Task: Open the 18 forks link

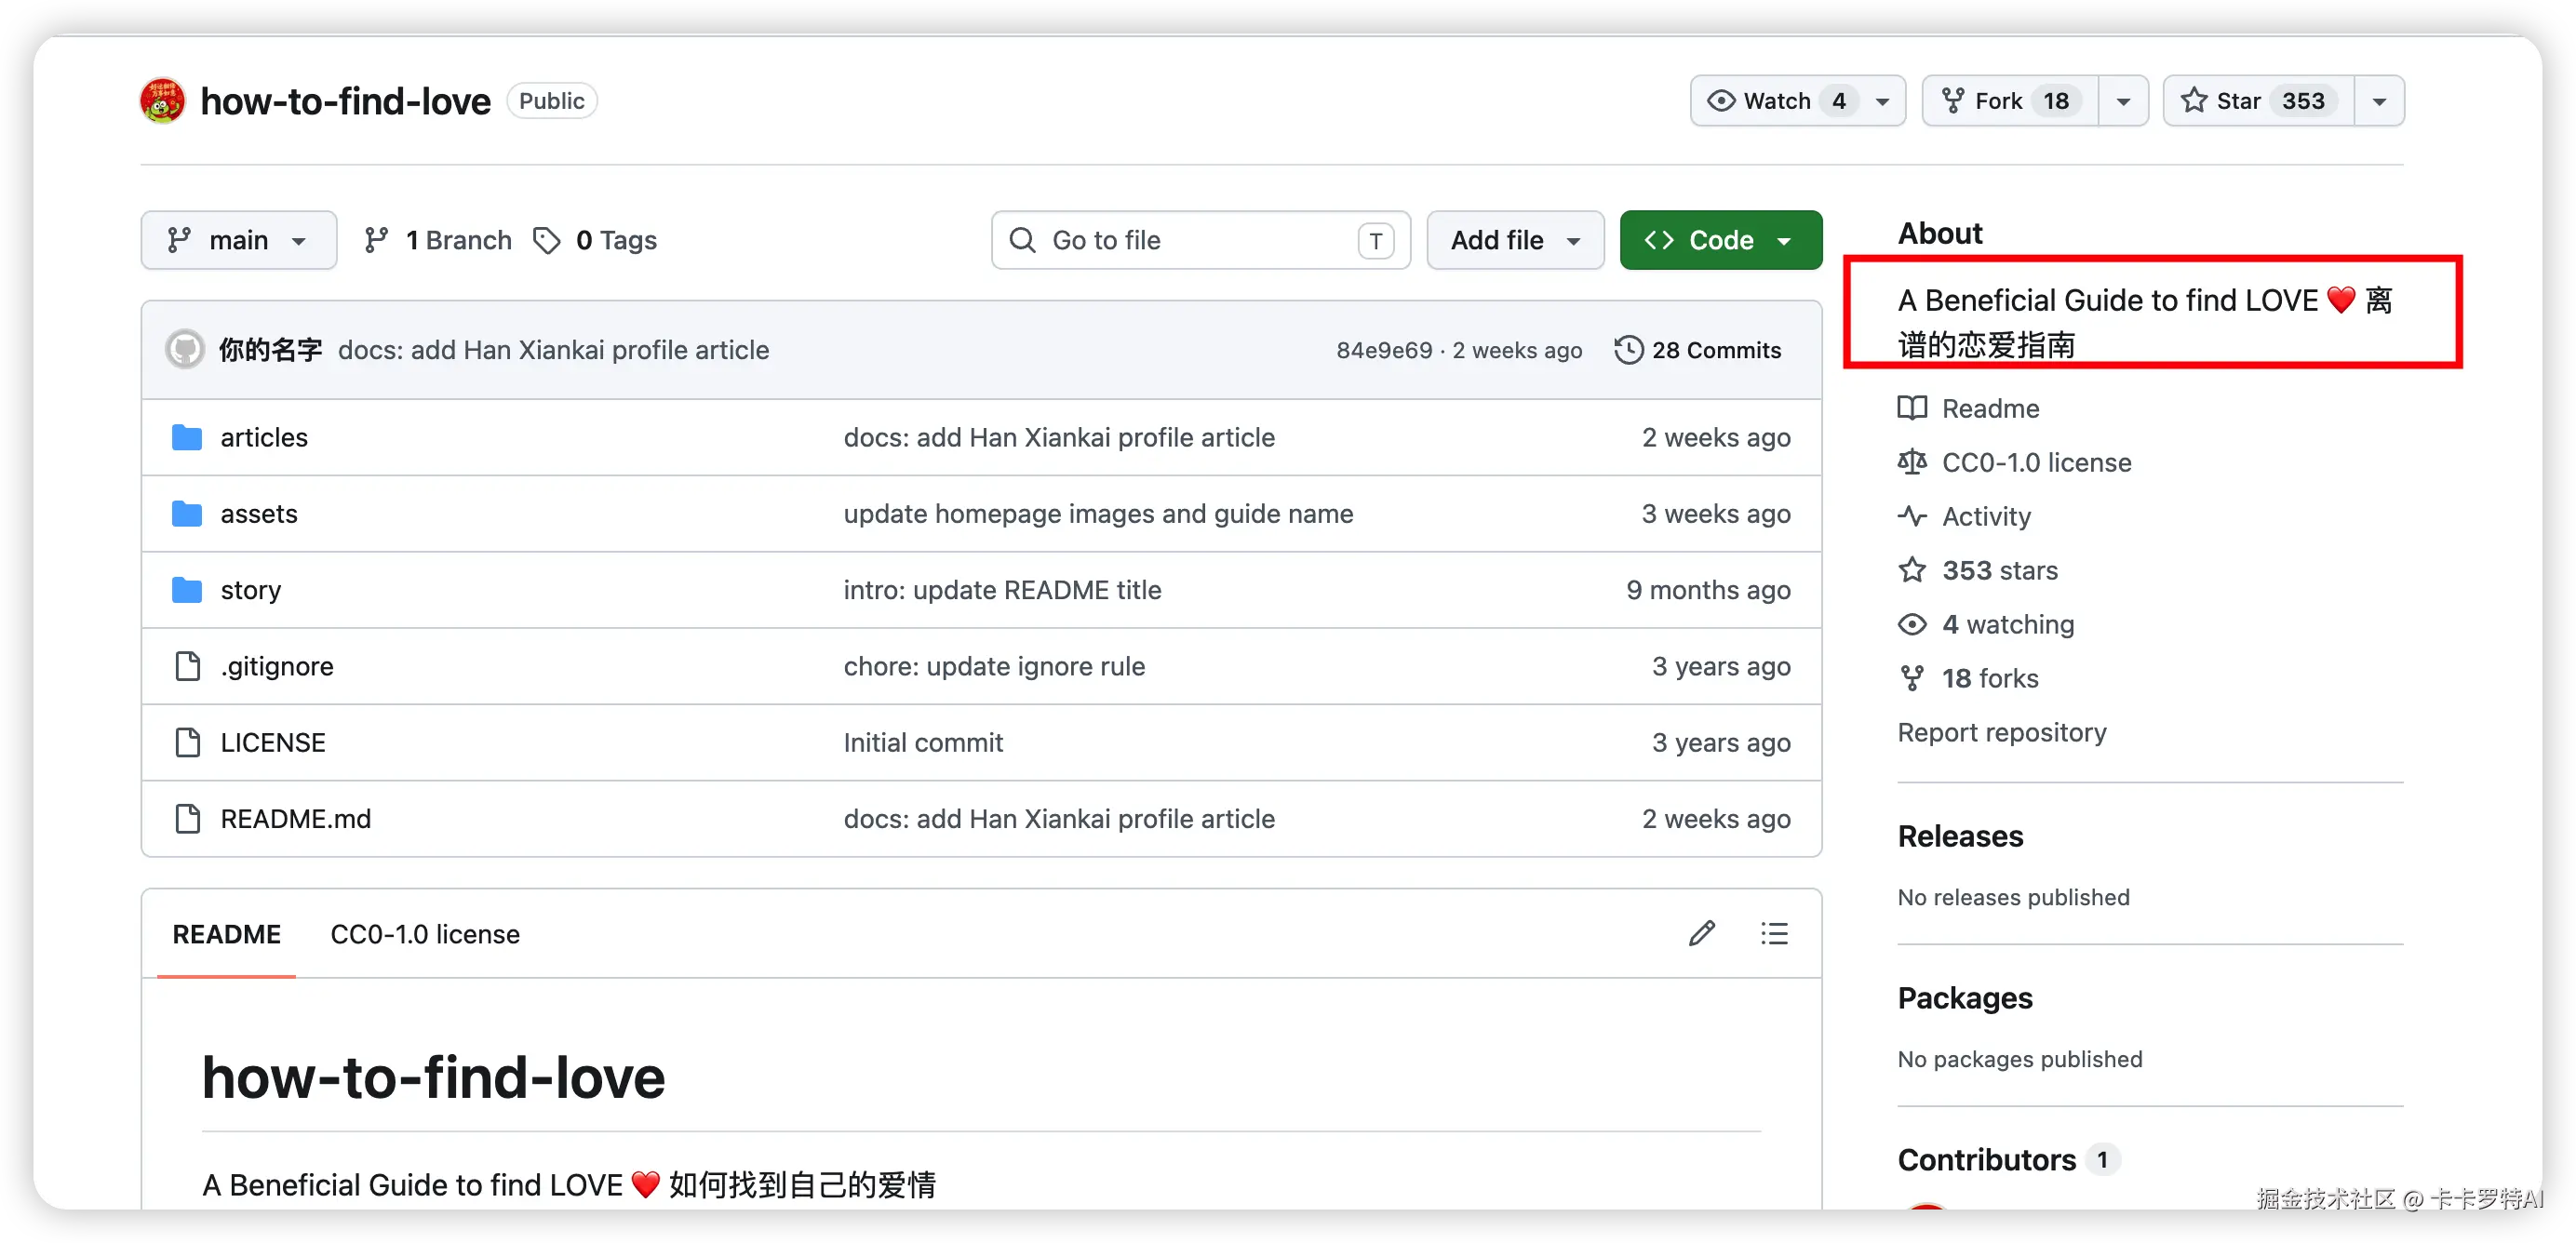Action: coord(1990,678)
